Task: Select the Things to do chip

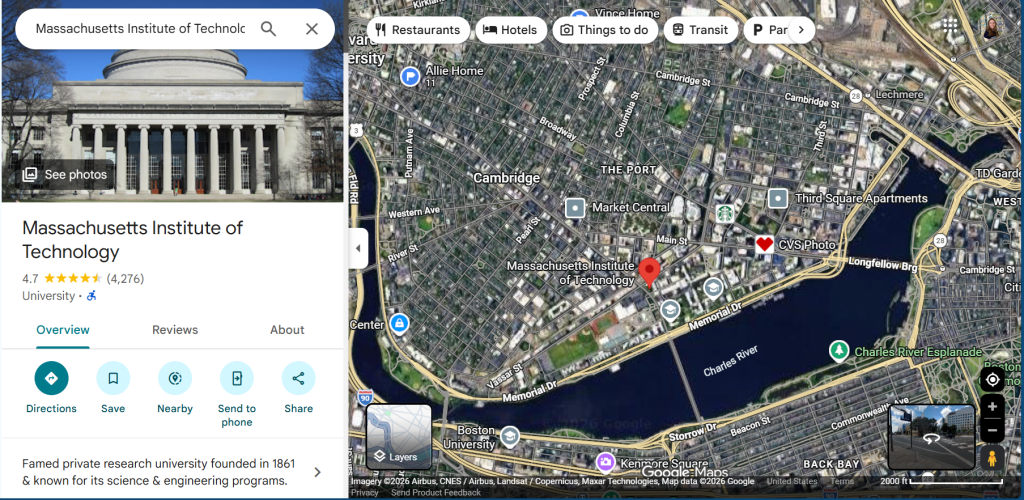Action: click(605, 29)
